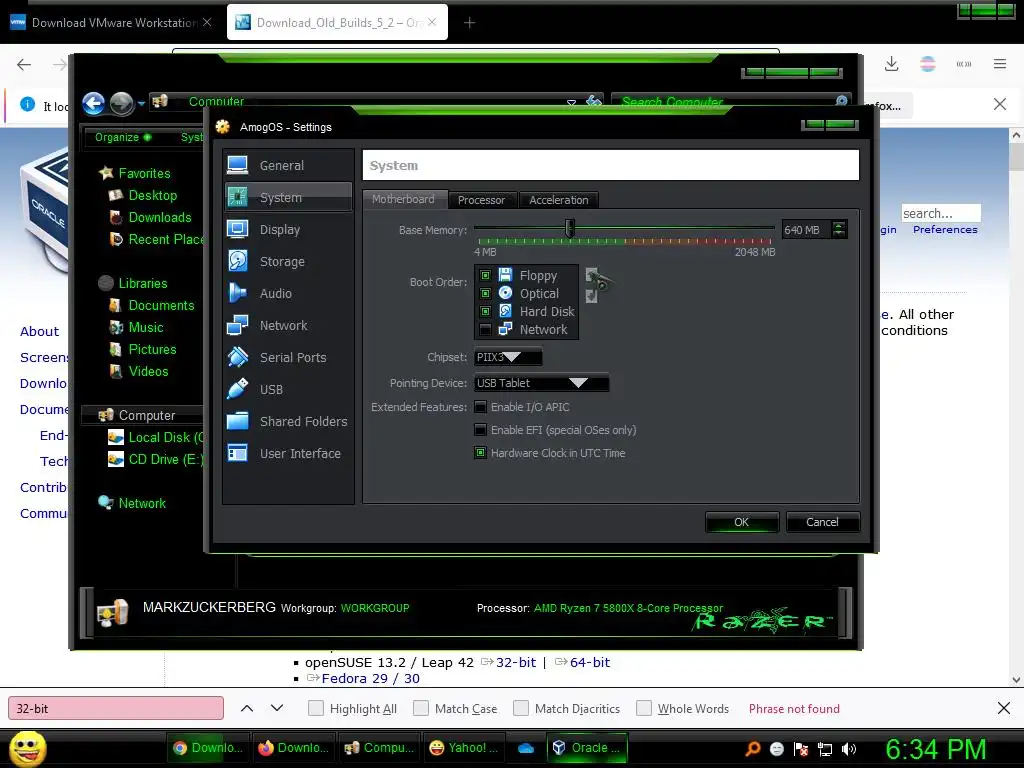Toggle Highlight All in find bar
Image resolution: width=1024 pixels, height=768 pixels.
315,708
